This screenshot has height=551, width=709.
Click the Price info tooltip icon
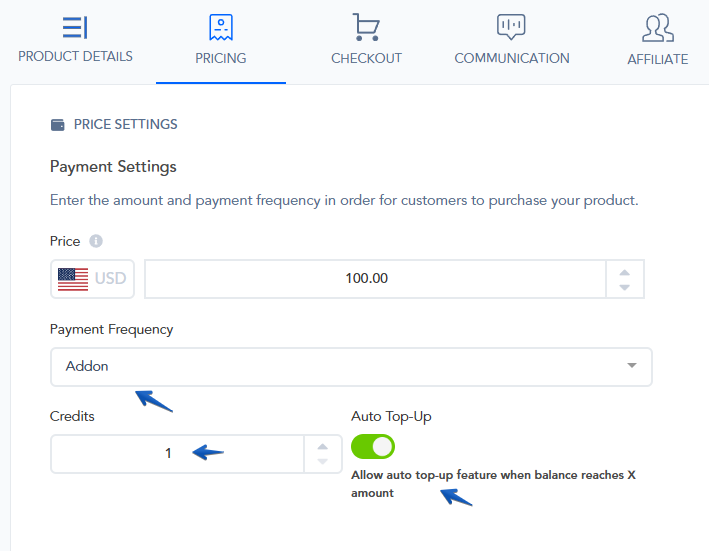click(96, 241)
